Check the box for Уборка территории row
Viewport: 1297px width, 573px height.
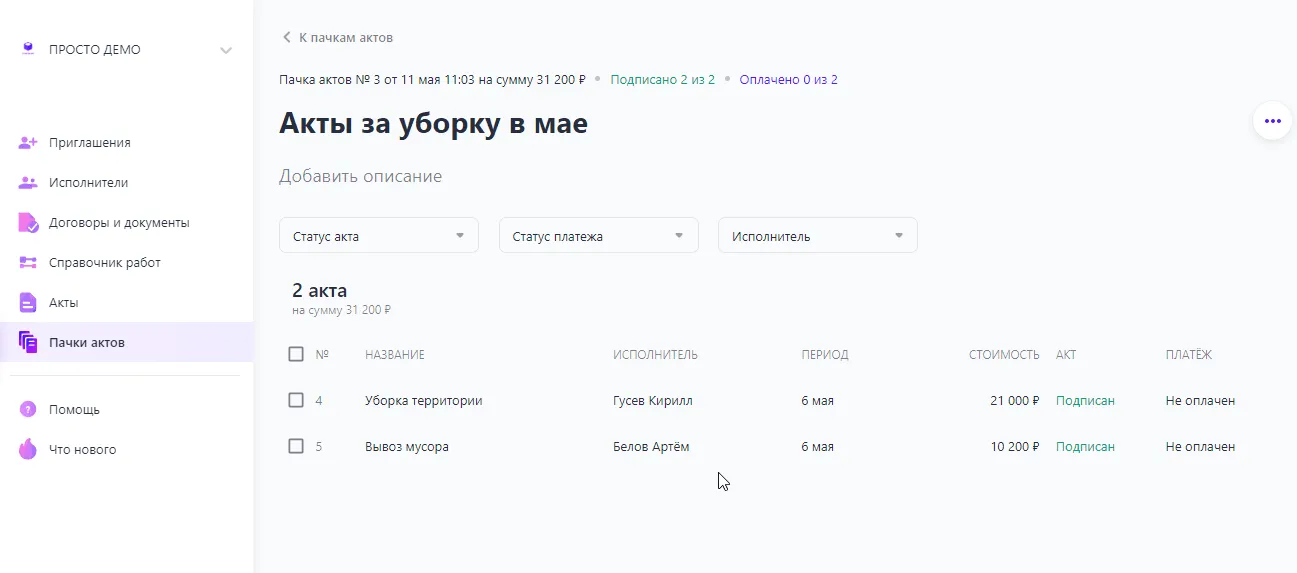(x=296, y=400)
